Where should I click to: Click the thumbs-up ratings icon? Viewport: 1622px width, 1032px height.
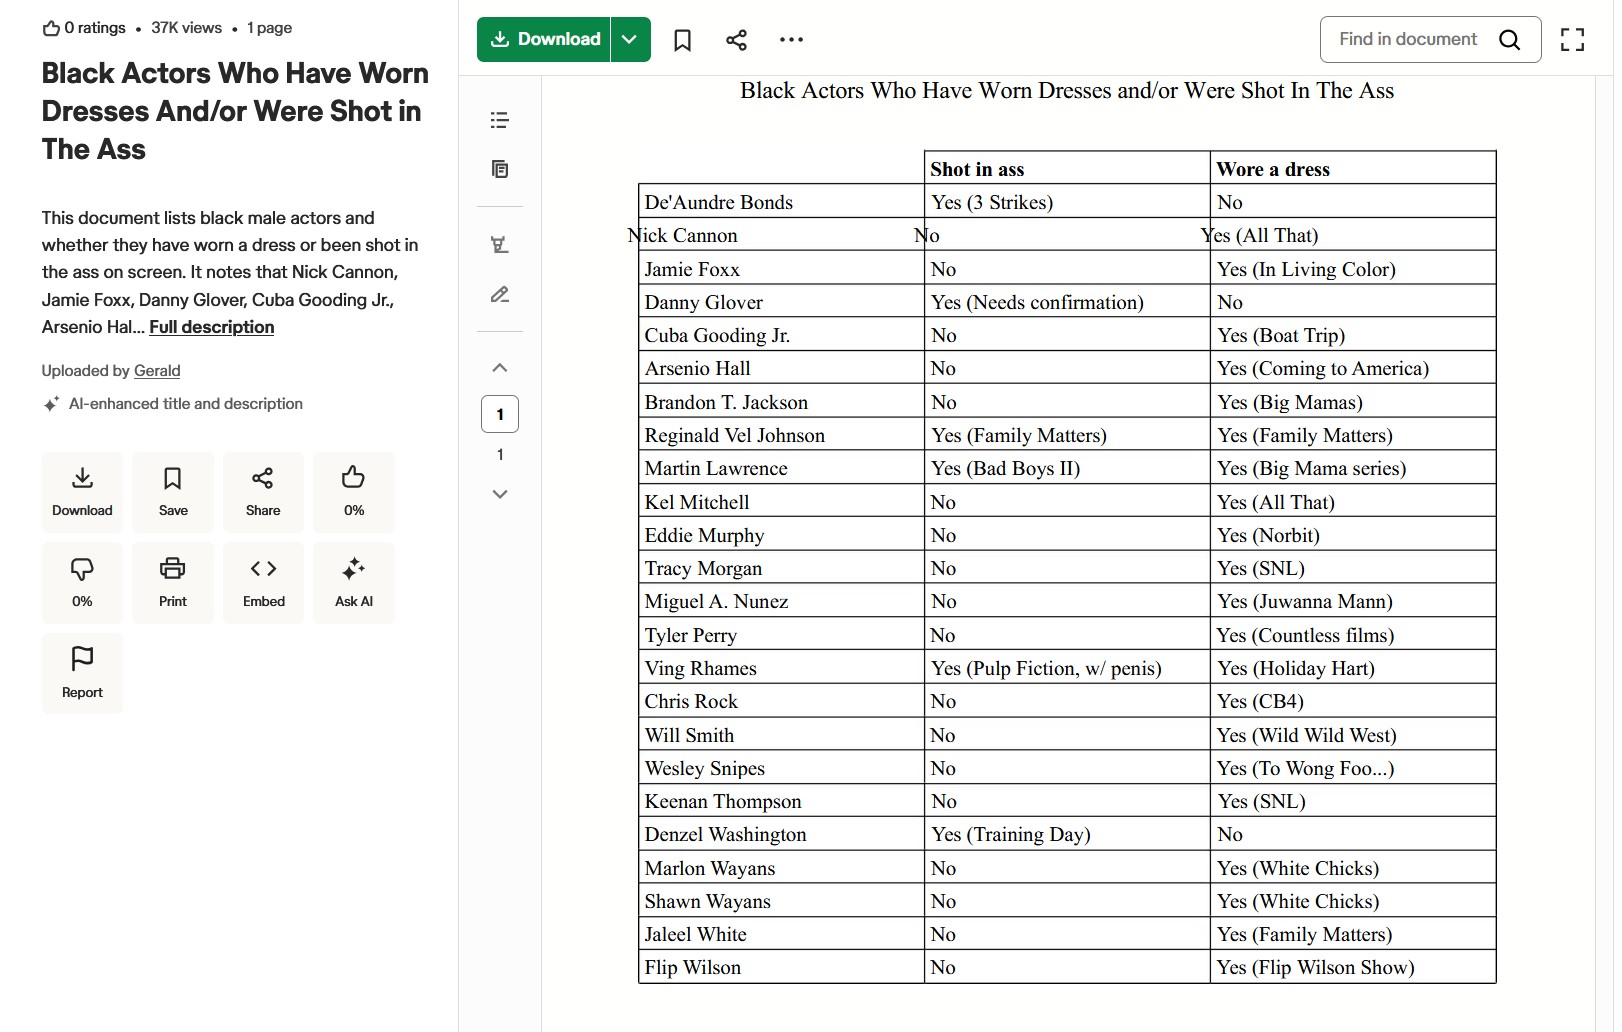(x=51, y=28)
